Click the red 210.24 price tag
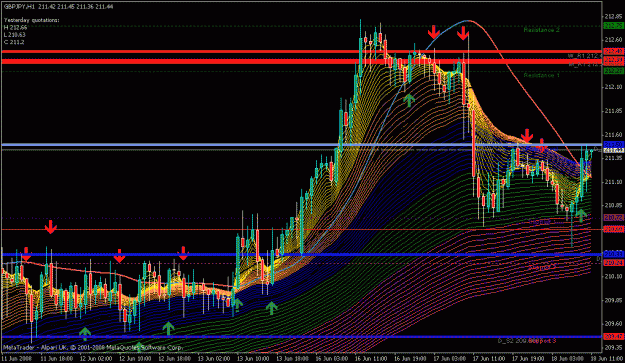625x363 pixels. [x=614, y=263]
